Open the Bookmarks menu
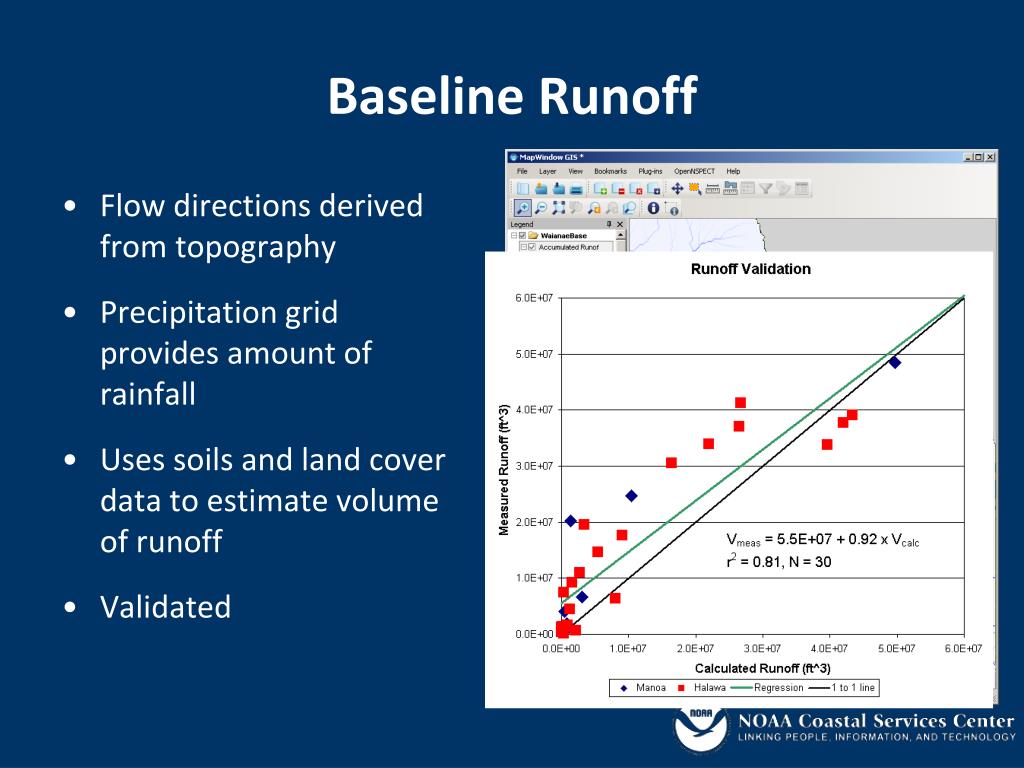This screenshot has width=1024, height=768. coord(610,171)
